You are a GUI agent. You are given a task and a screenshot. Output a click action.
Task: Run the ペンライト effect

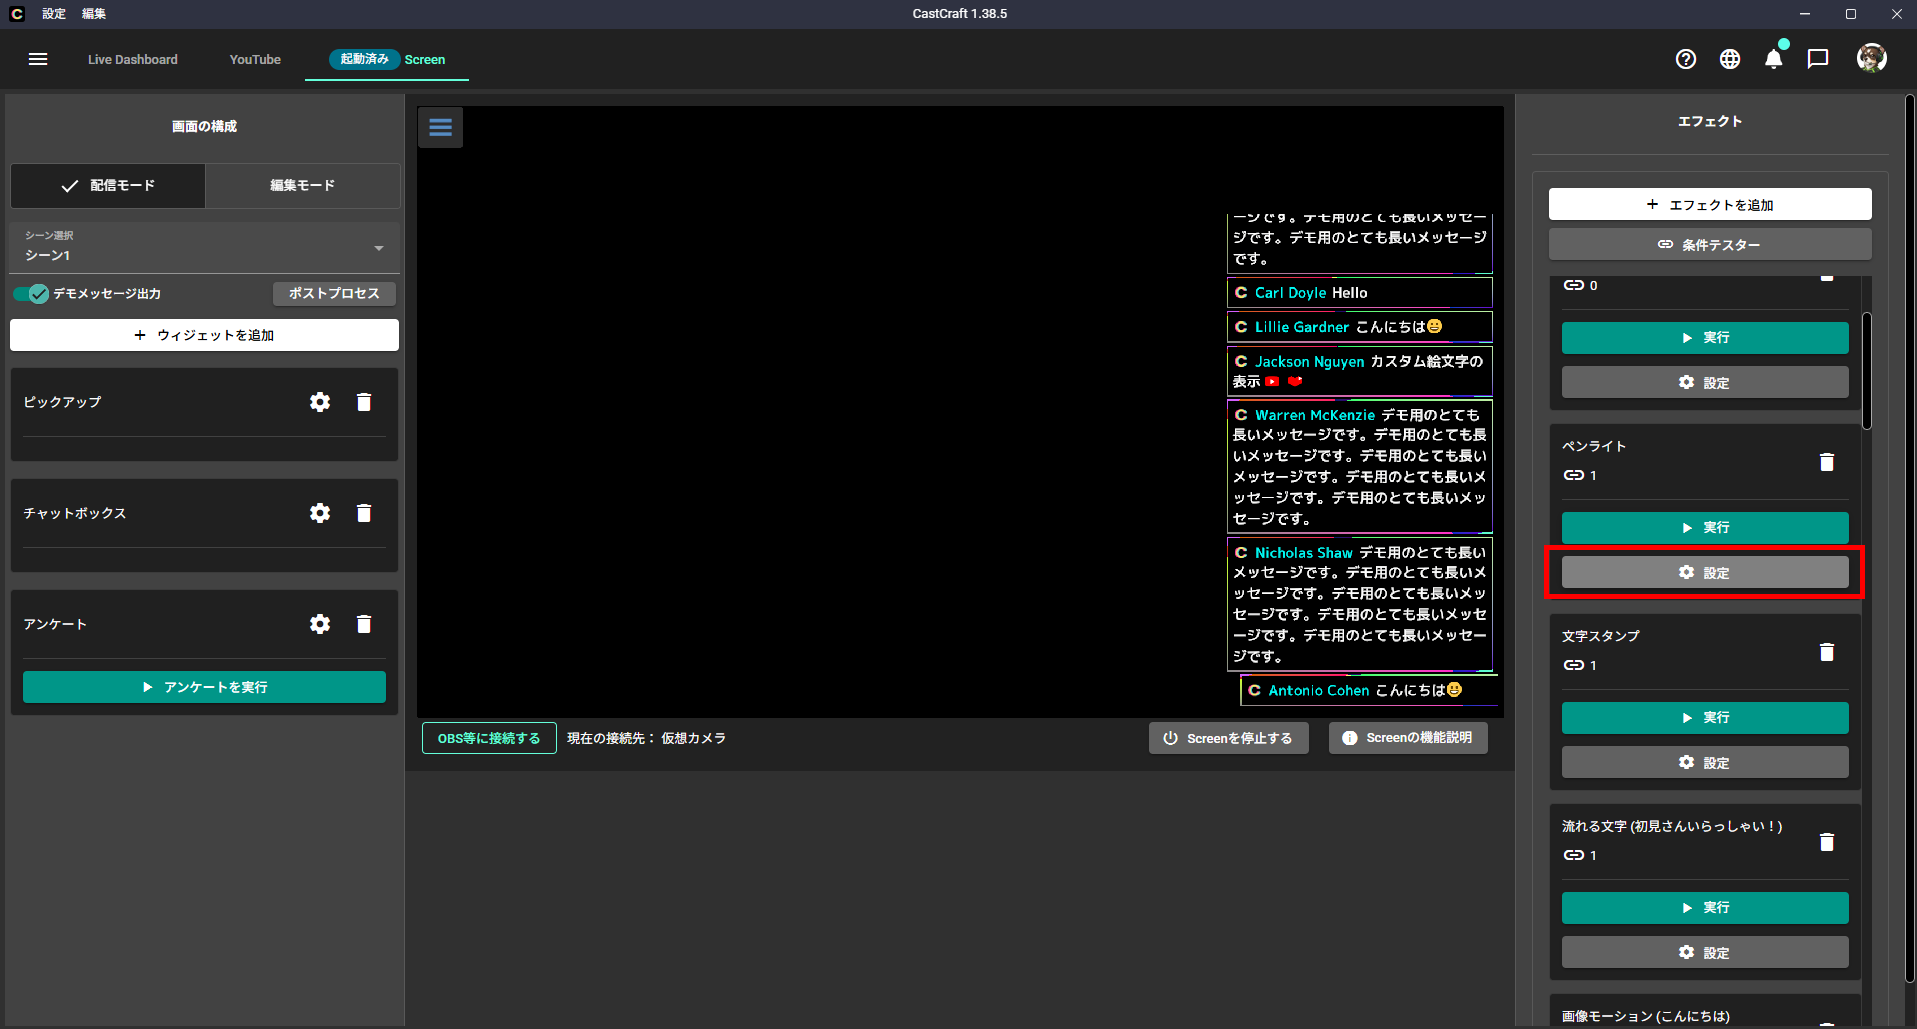1705,528
